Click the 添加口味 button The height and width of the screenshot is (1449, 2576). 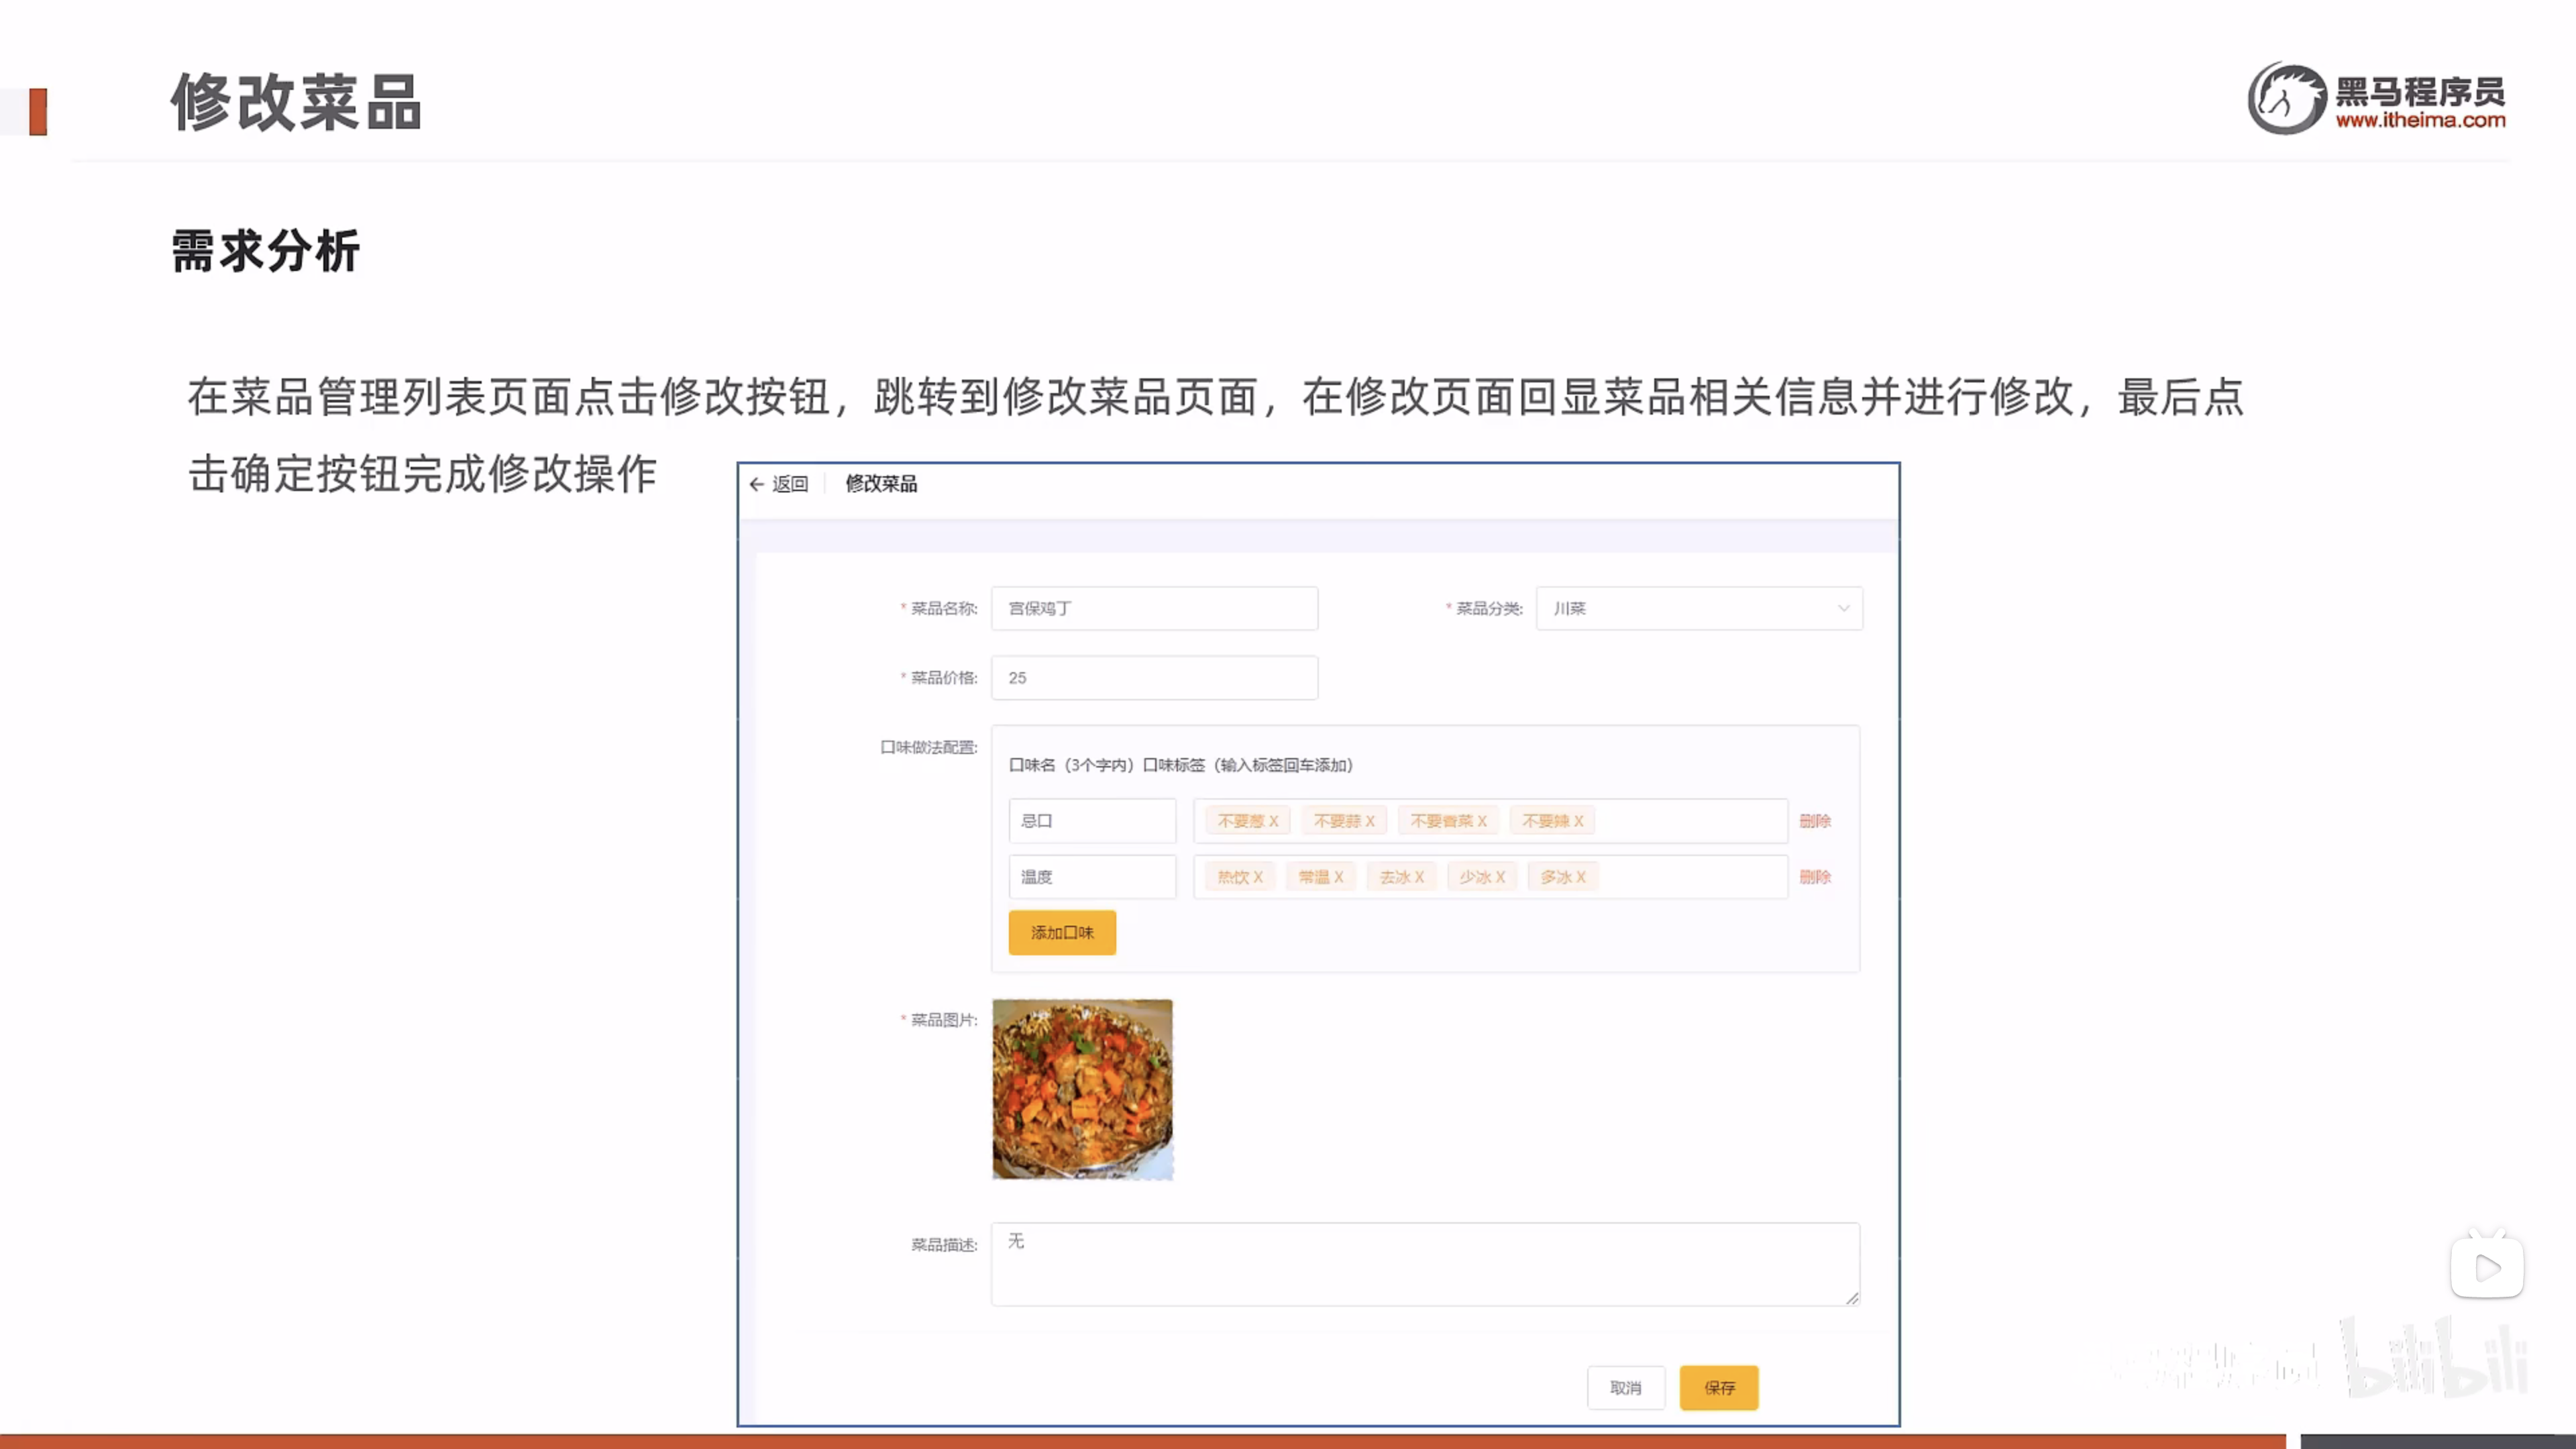click(x=1062, y=933)
